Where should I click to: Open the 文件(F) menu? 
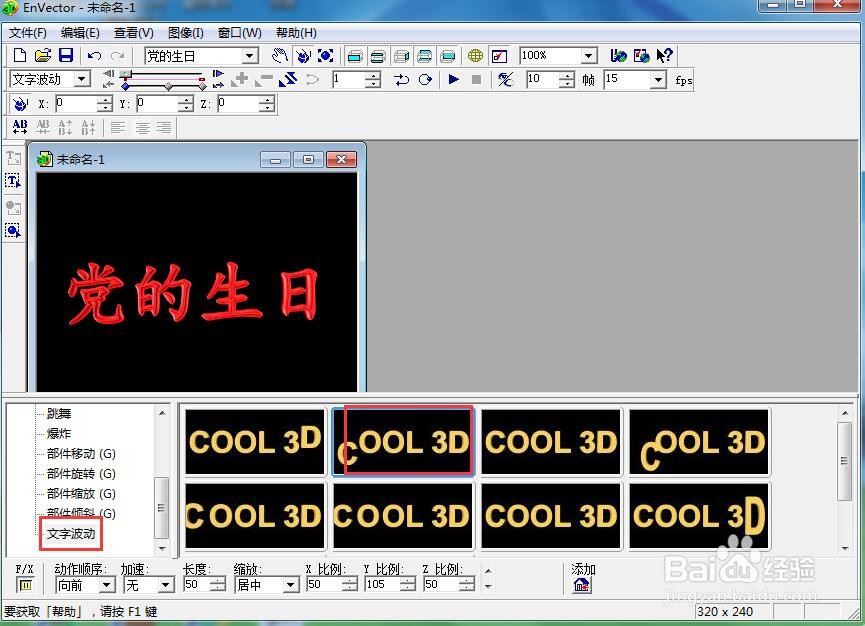[28, 33]
